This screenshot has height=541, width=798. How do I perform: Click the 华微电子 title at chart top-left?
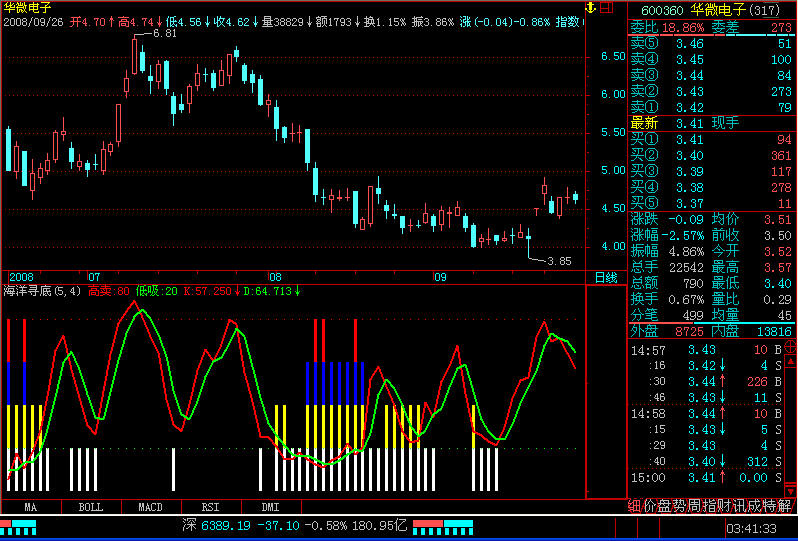click(27, 8)
